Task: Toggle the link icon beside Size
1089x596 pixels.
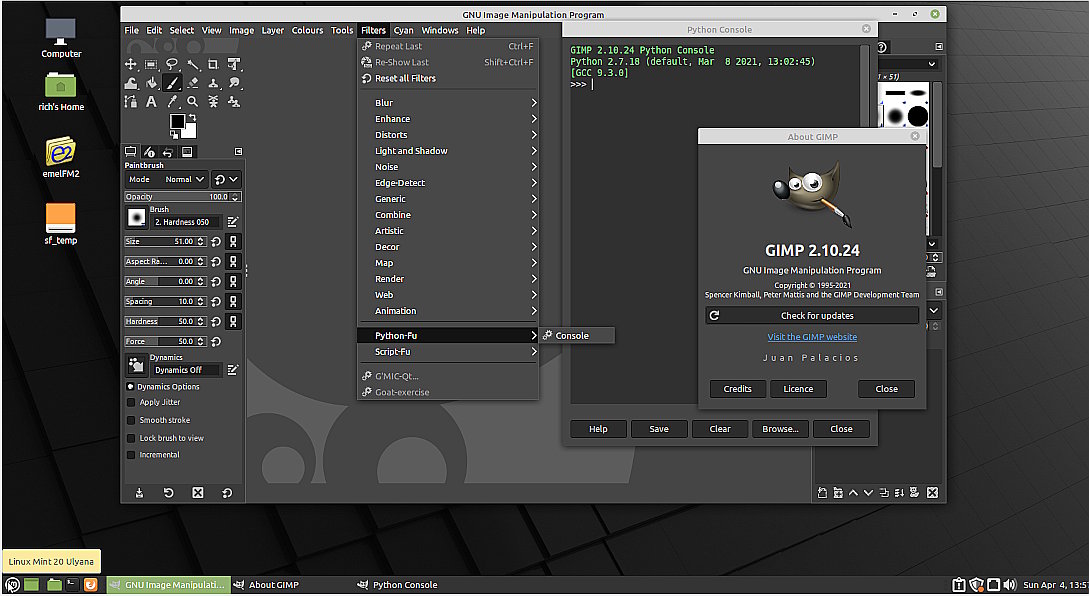Action: click(x=233, y=242)
